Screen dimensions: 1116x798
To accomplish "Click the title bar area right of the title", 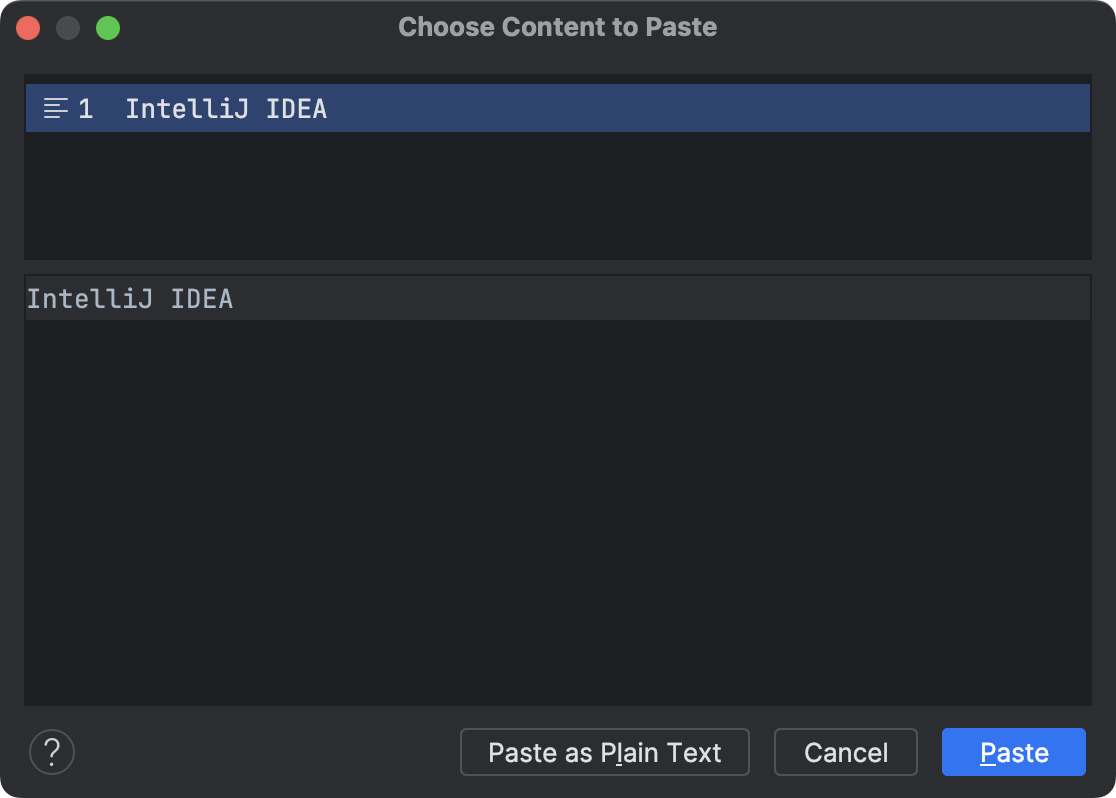I will (x=900, y=27).
